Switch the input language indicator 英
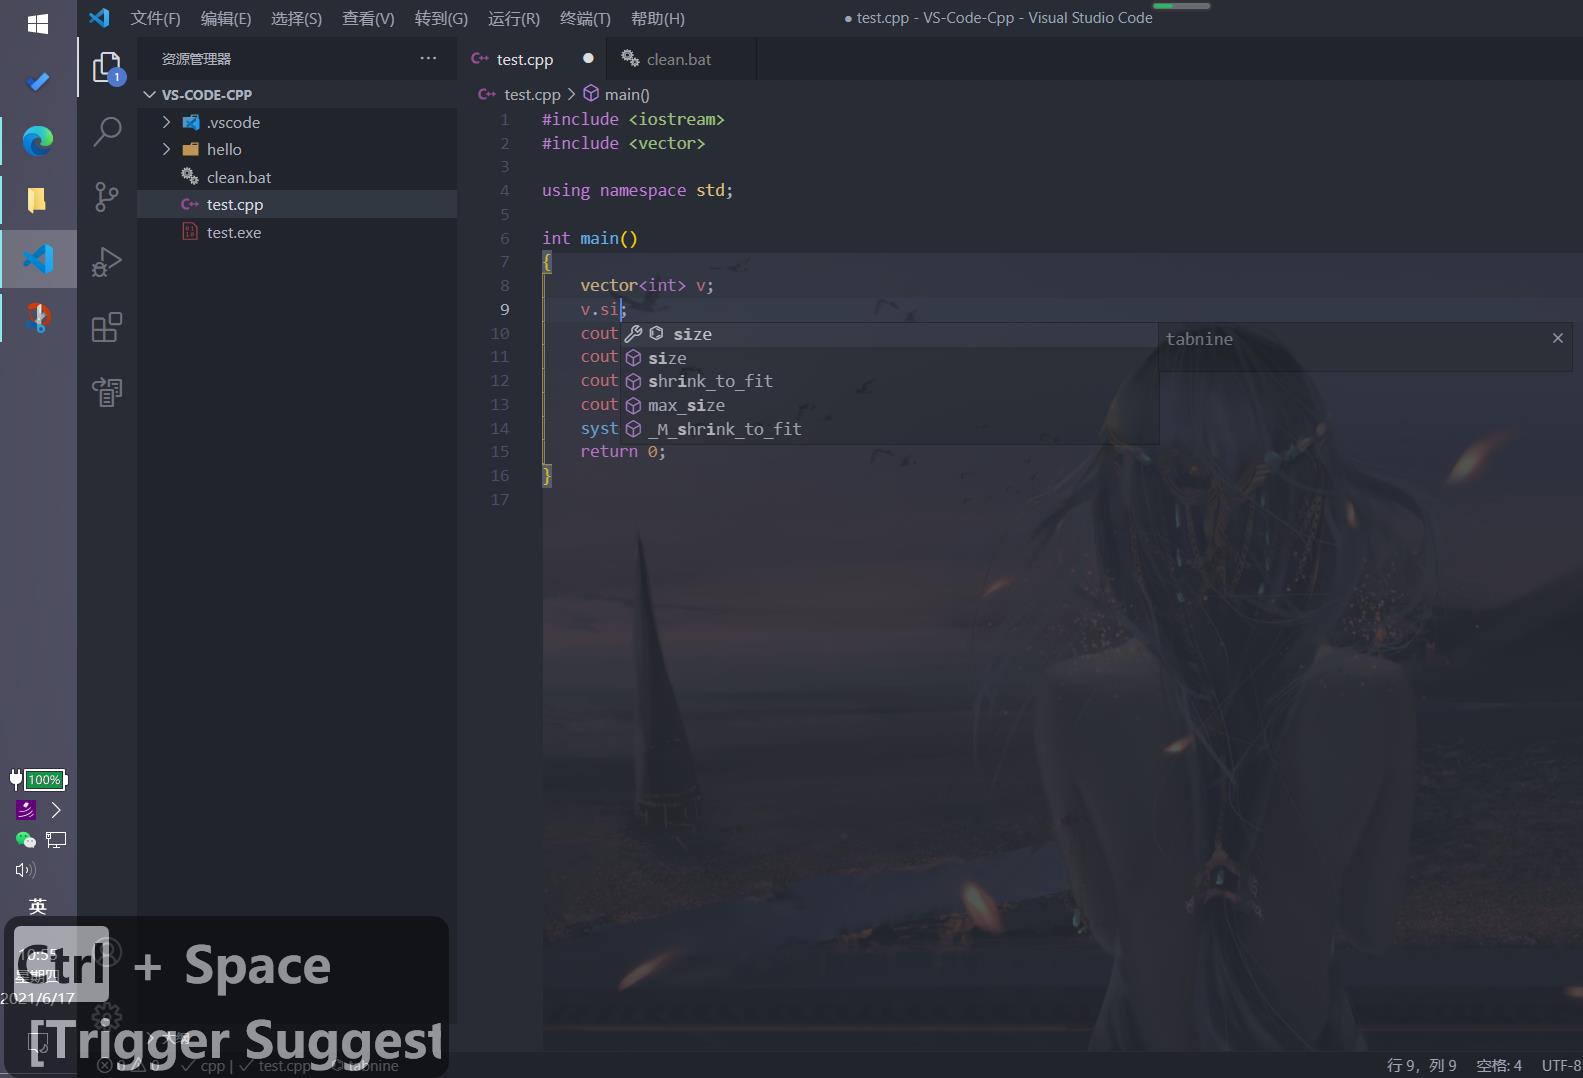The width and height of the screenshot is (1583, 1078). point(38,906)
